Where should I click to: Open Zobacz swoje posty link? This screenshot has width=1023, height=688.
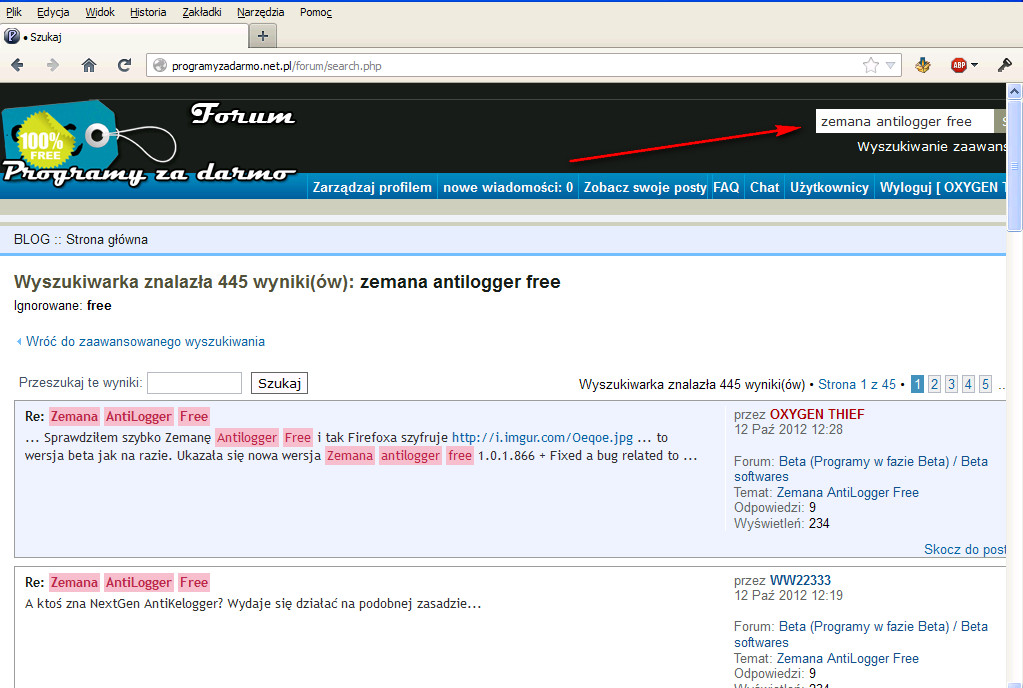point(645,187)
